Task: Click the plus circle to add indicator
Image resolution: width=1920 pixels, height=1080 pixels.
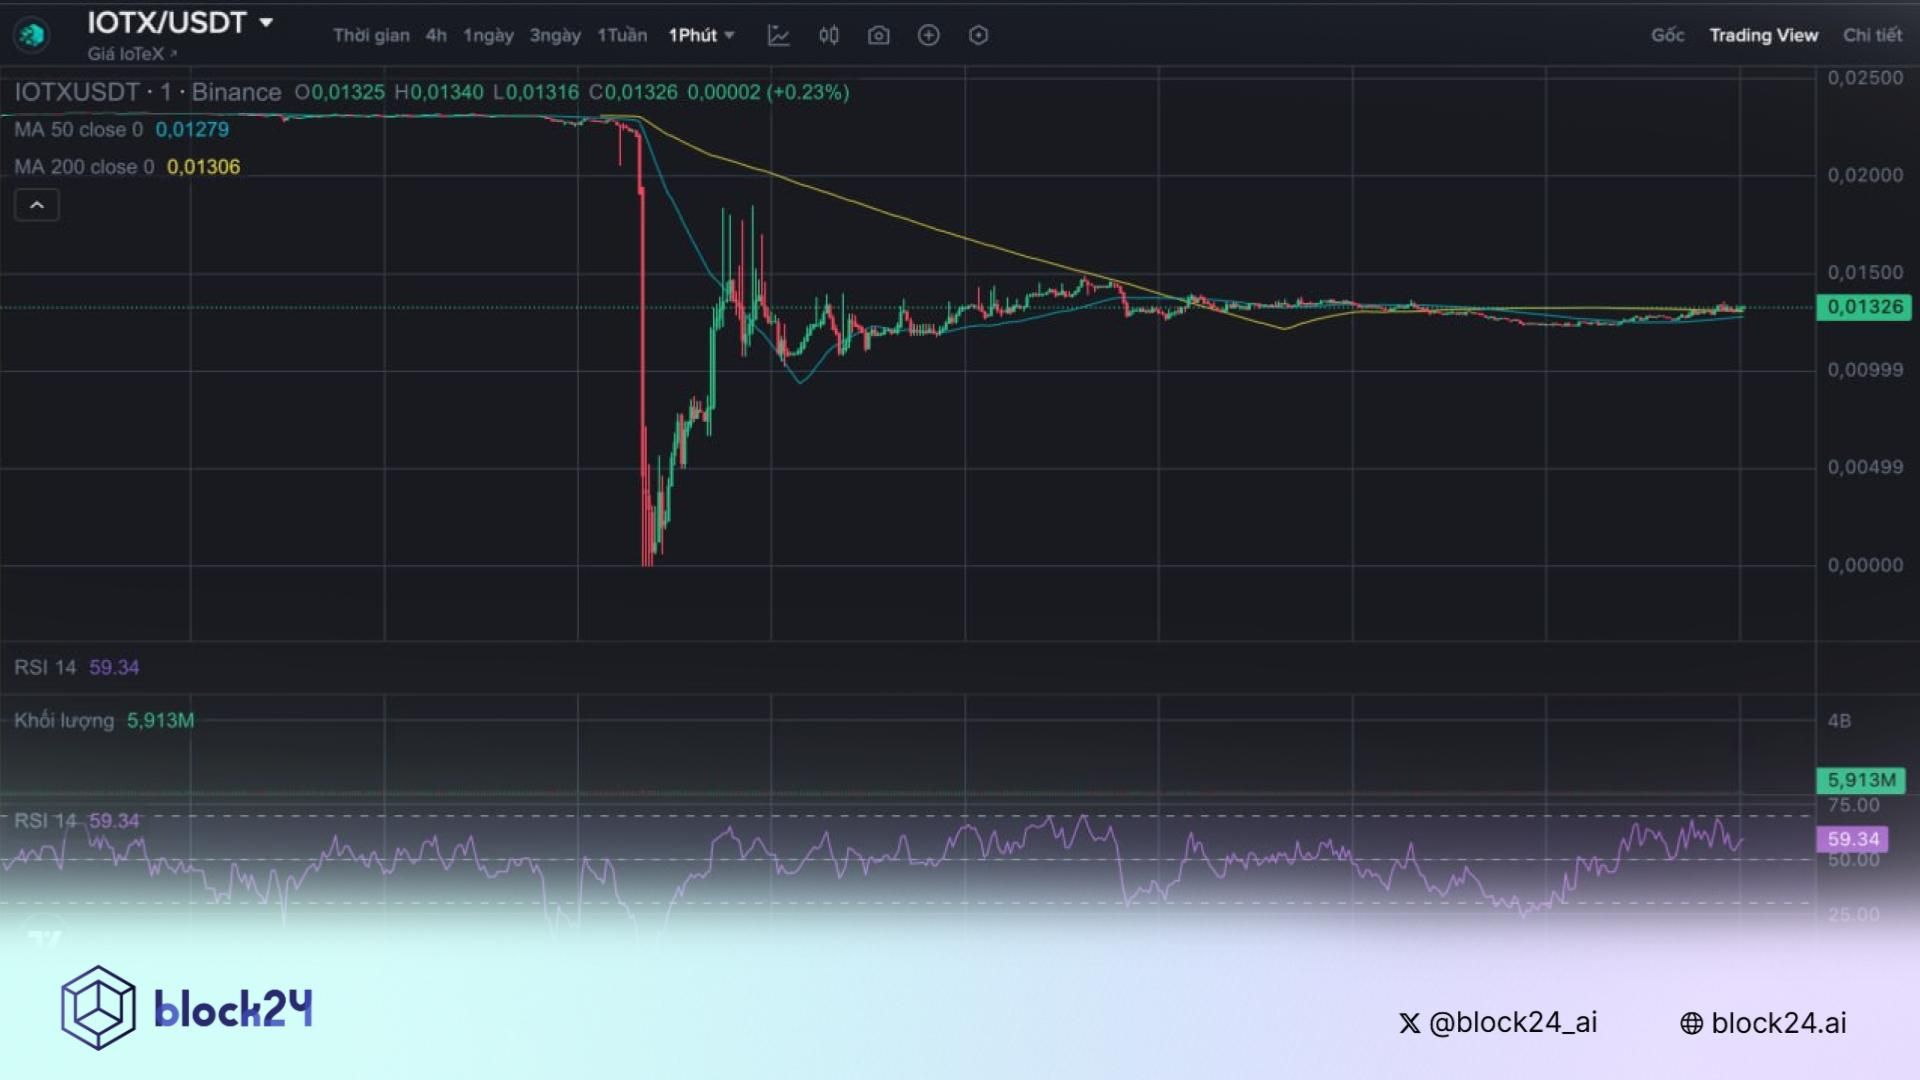Action: [928, 35]
